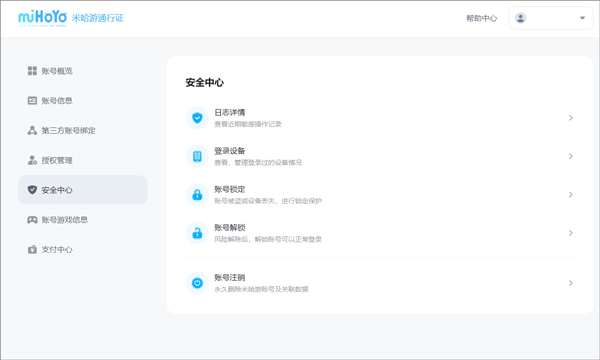Click the 安全中心 page heading
Image resolution: width=600 pixels, height=360 pixels.
click(x=205, y=83)
